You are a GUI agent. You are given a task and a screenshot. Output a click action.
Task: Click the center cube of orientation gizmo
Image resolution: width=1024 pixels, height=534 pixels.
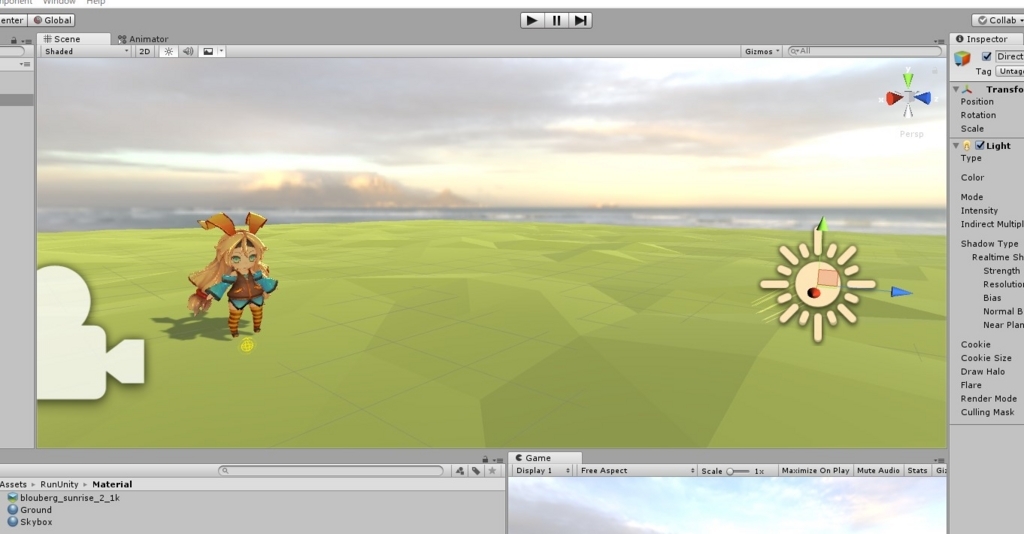point(908,97)
